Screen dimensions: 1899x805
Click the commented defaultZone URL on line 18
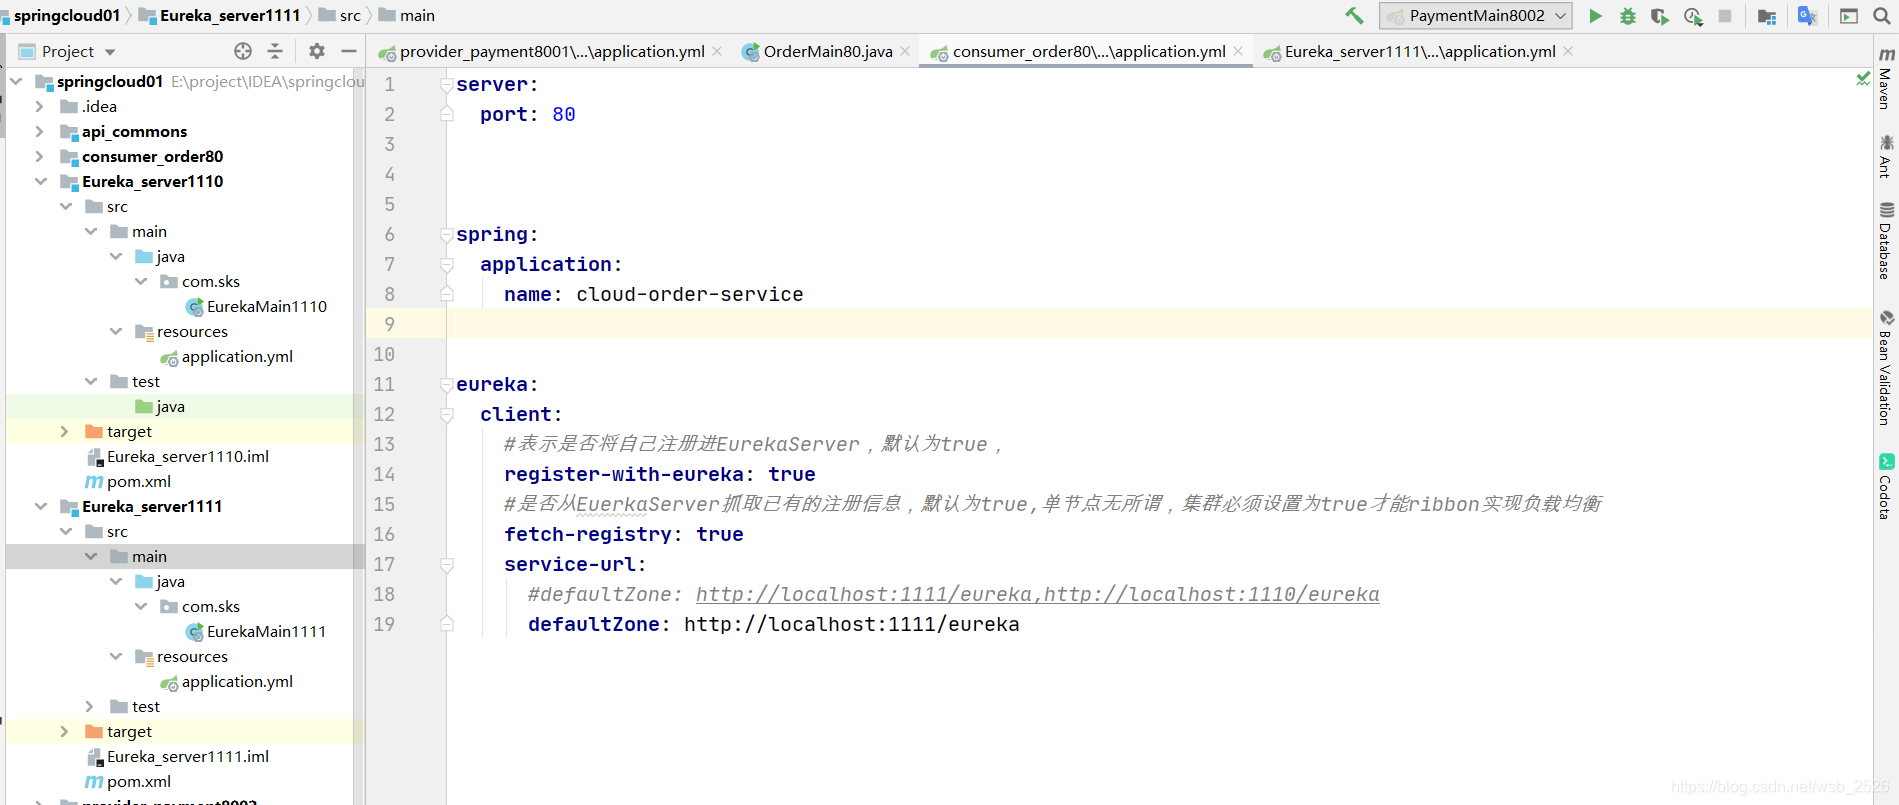pos(1037,594)
